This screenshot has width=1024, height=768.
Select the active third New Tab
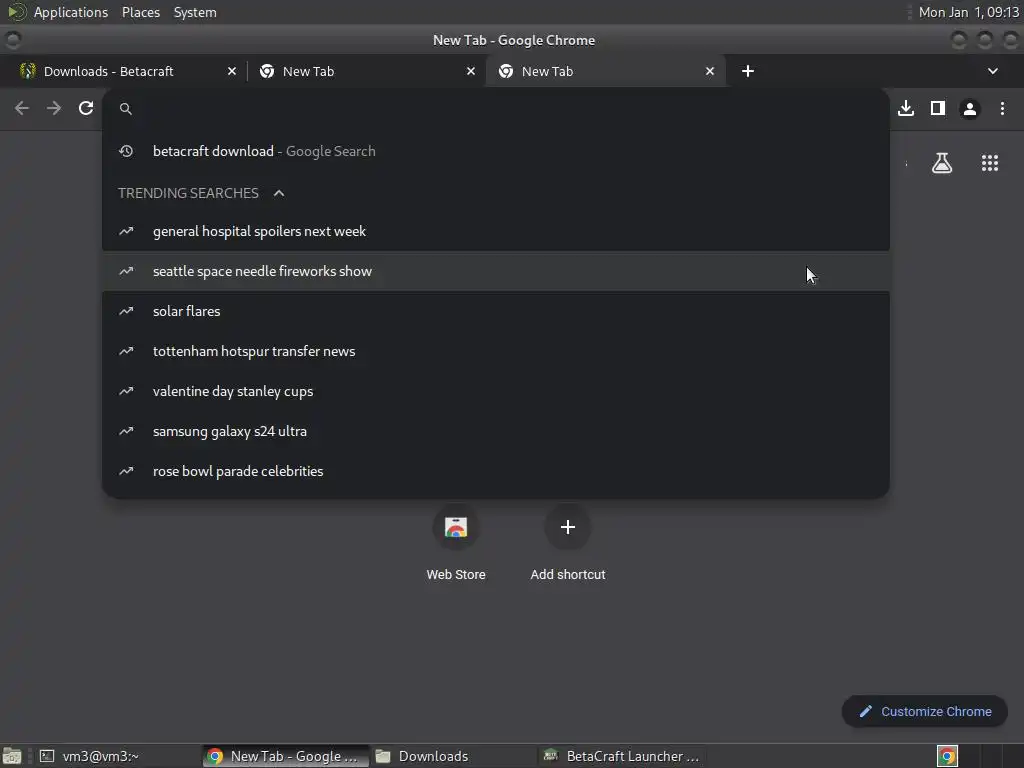pos(605,71)
